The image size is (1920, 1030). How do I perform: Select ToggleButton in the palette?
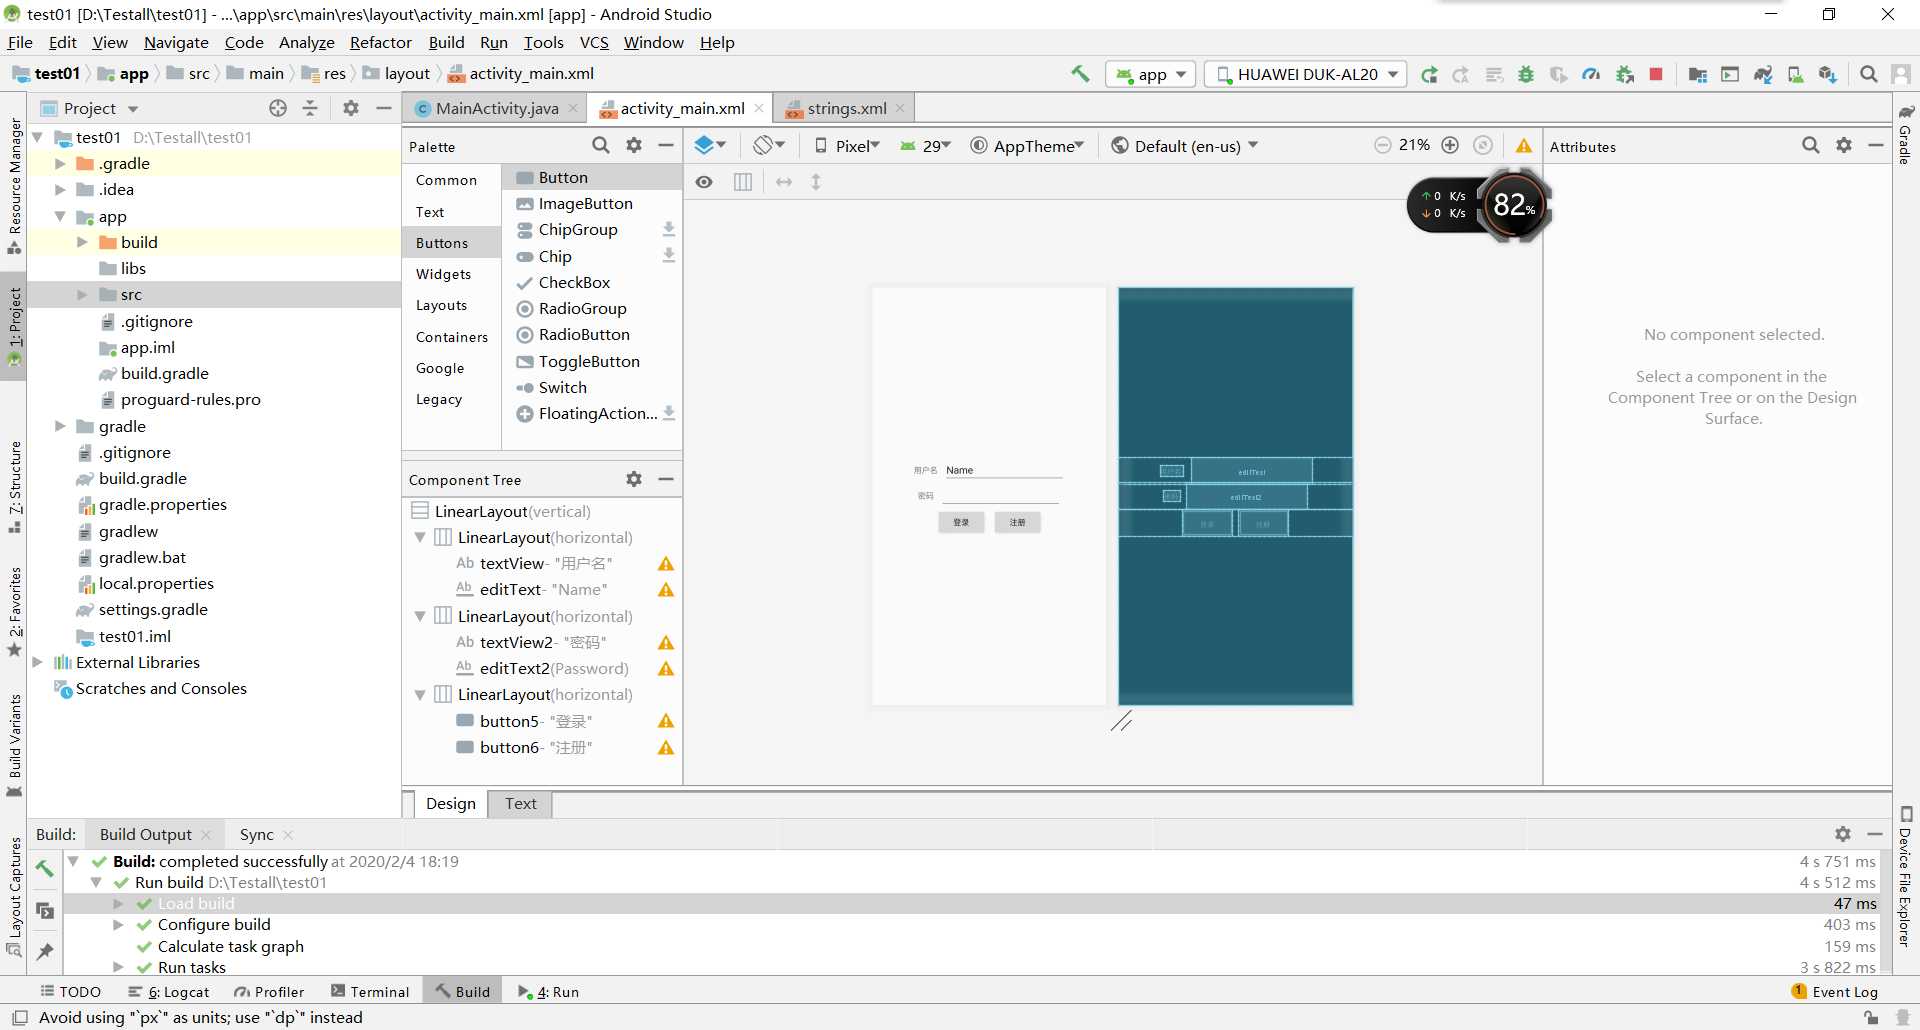coord(589,361)
